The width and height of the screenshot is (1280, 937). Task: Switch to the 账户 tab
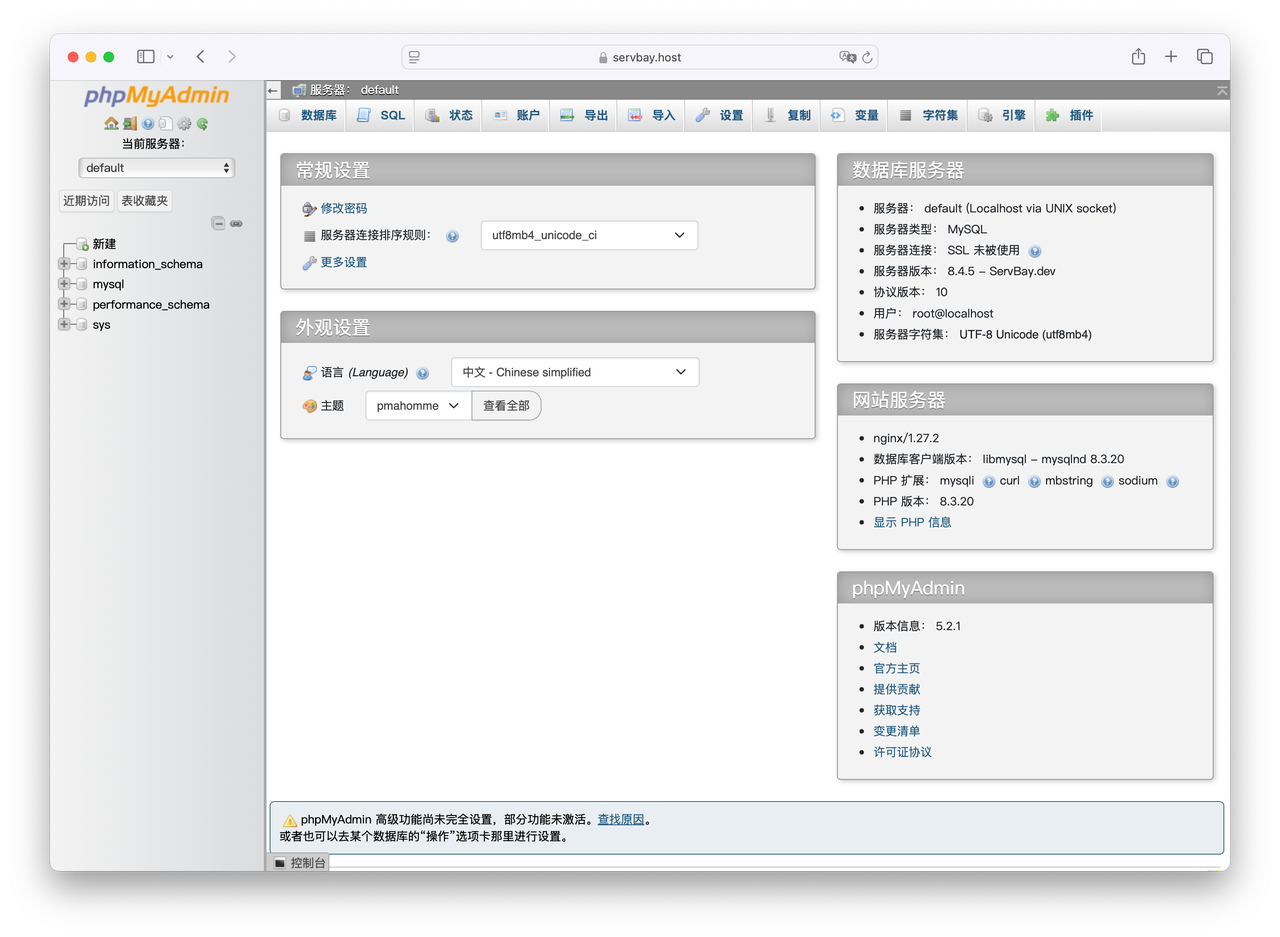(x=516, y=116)
